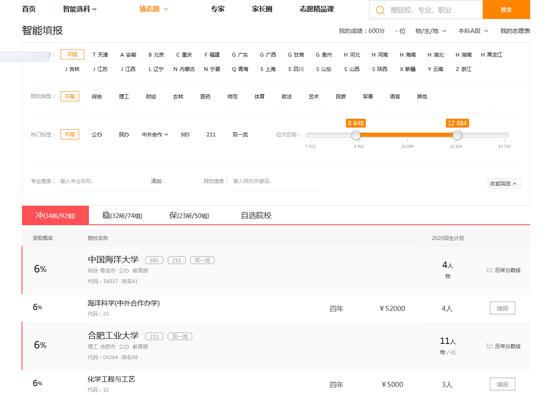Open the 志愿精品课 menu item
550x395 pixels.
316,9
